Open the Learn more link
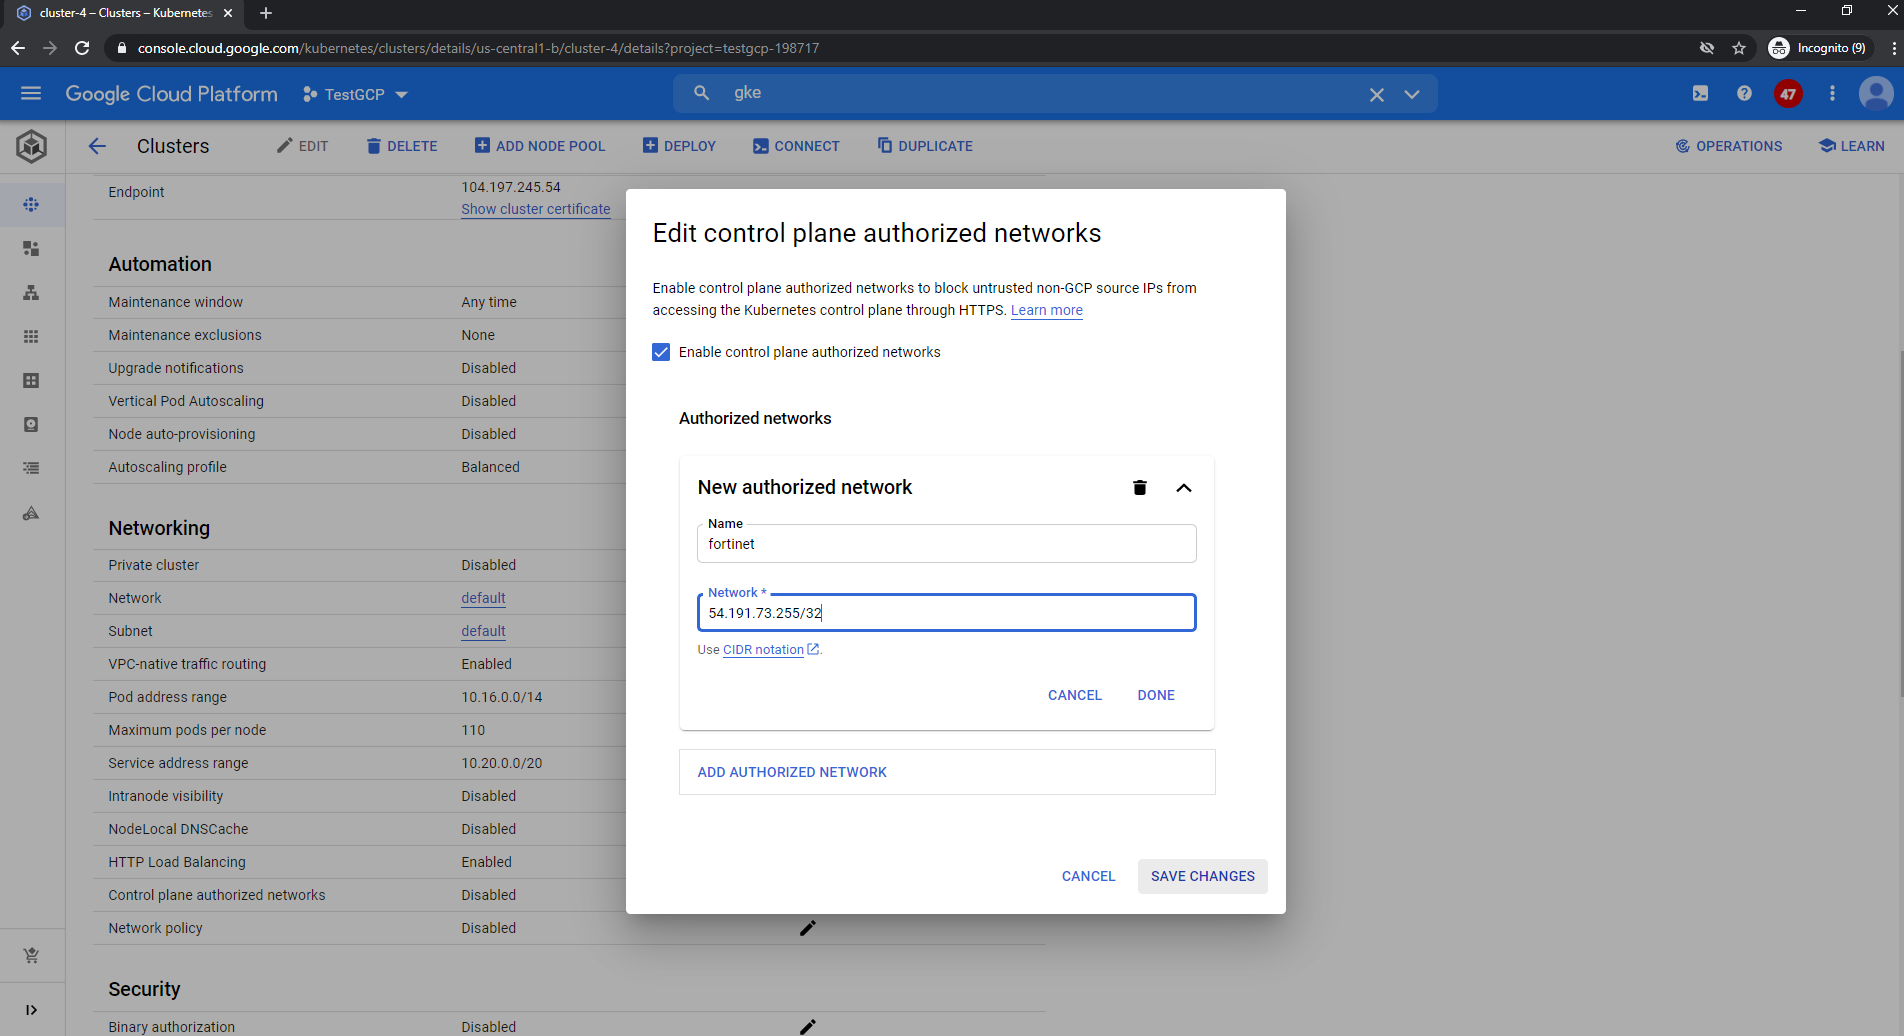This screenshot has width=1904, height=1036. click(1046, 310)
